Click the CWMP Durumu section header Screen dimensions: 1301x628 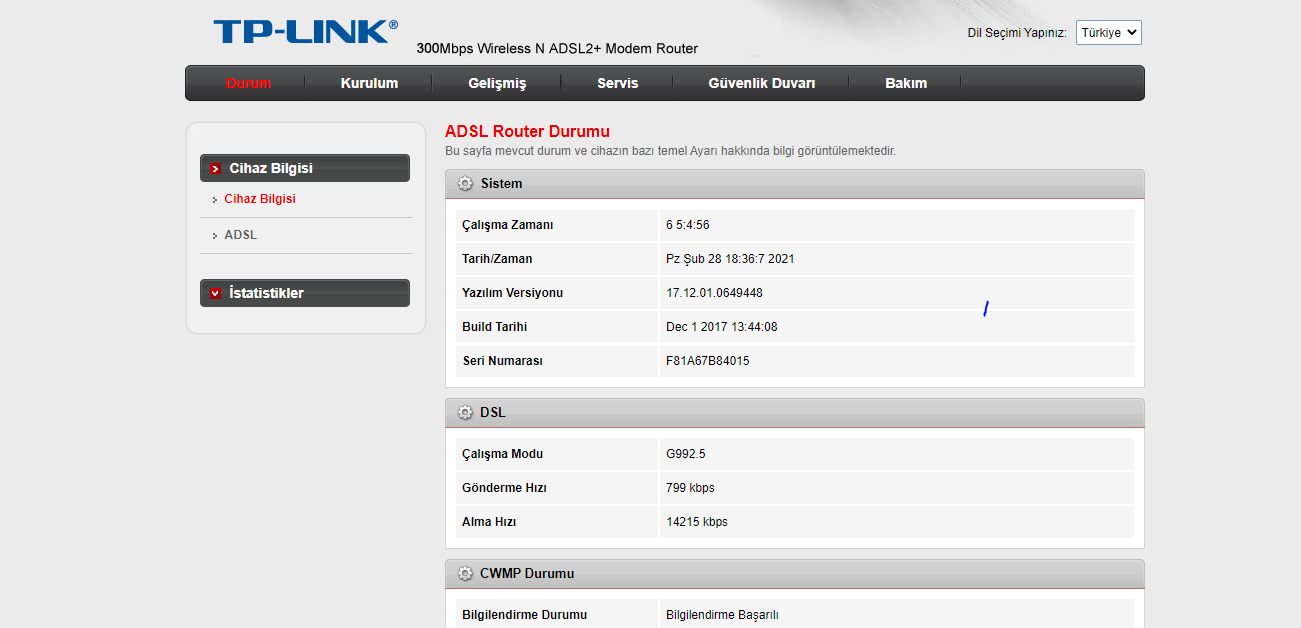point(795,574)
